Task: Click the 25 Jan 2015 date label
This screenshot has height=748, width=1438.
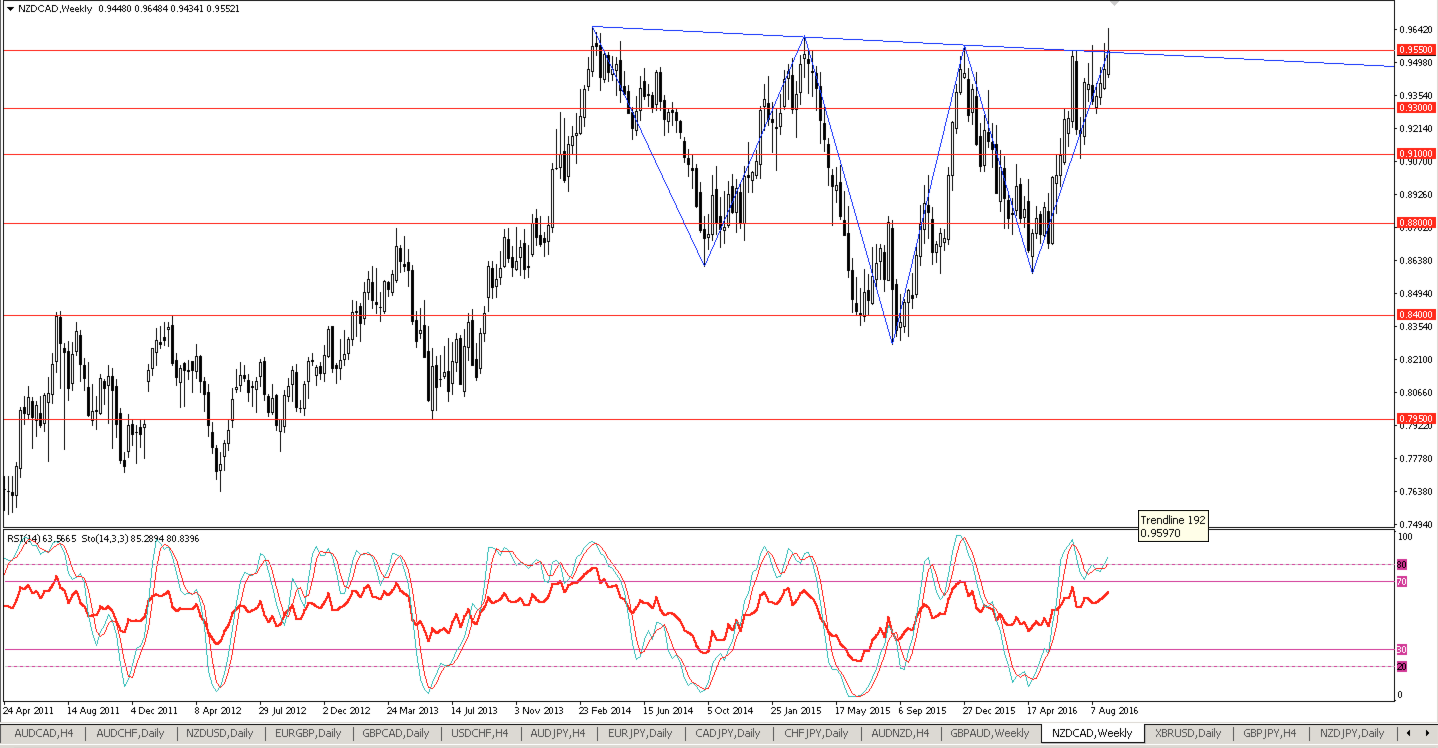Action: 795,709
